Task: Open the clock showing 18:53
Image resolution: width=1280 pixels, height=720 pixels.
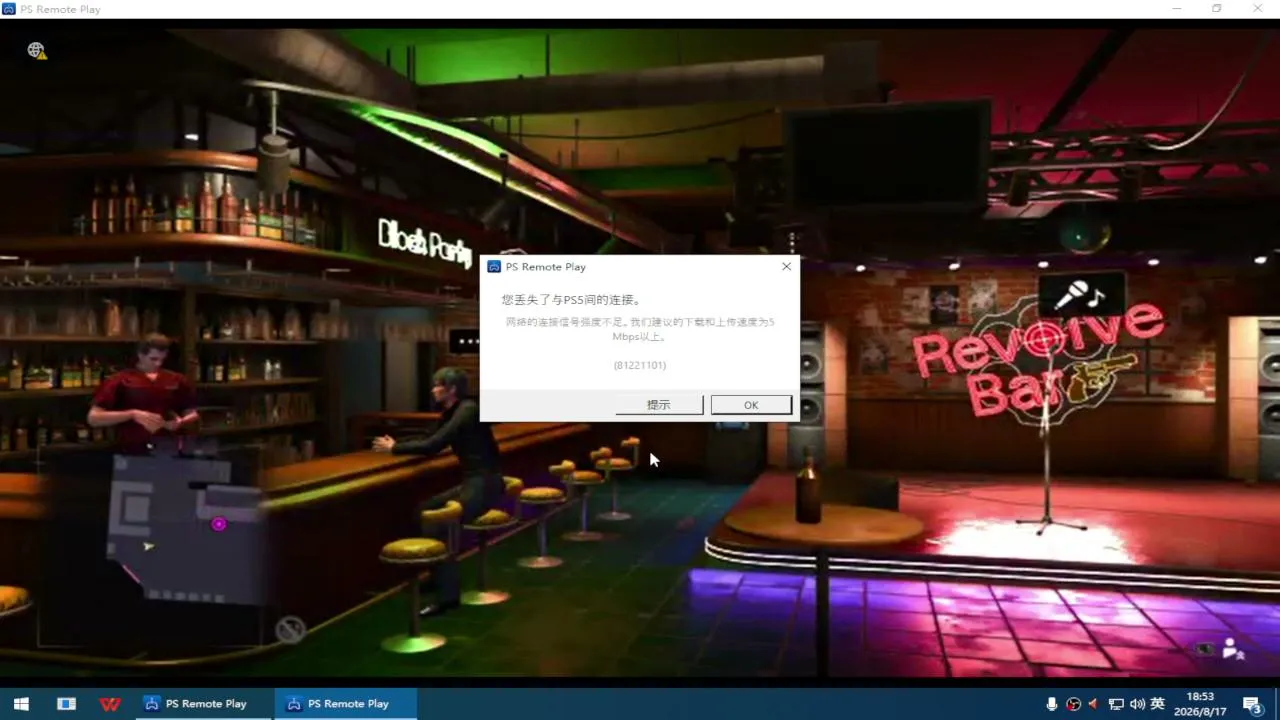Action: tap(1200, 704)
